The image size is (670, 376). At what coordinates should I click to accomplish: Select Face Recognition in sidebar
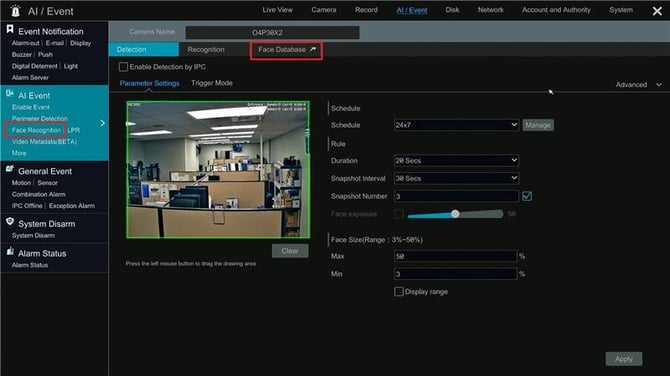[36, 130]
